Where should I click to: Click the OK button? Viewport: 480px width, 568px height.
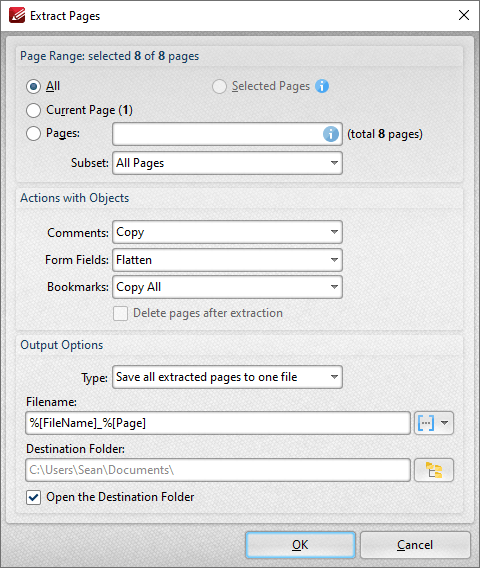pyautogui.click(x=300, y=545)
